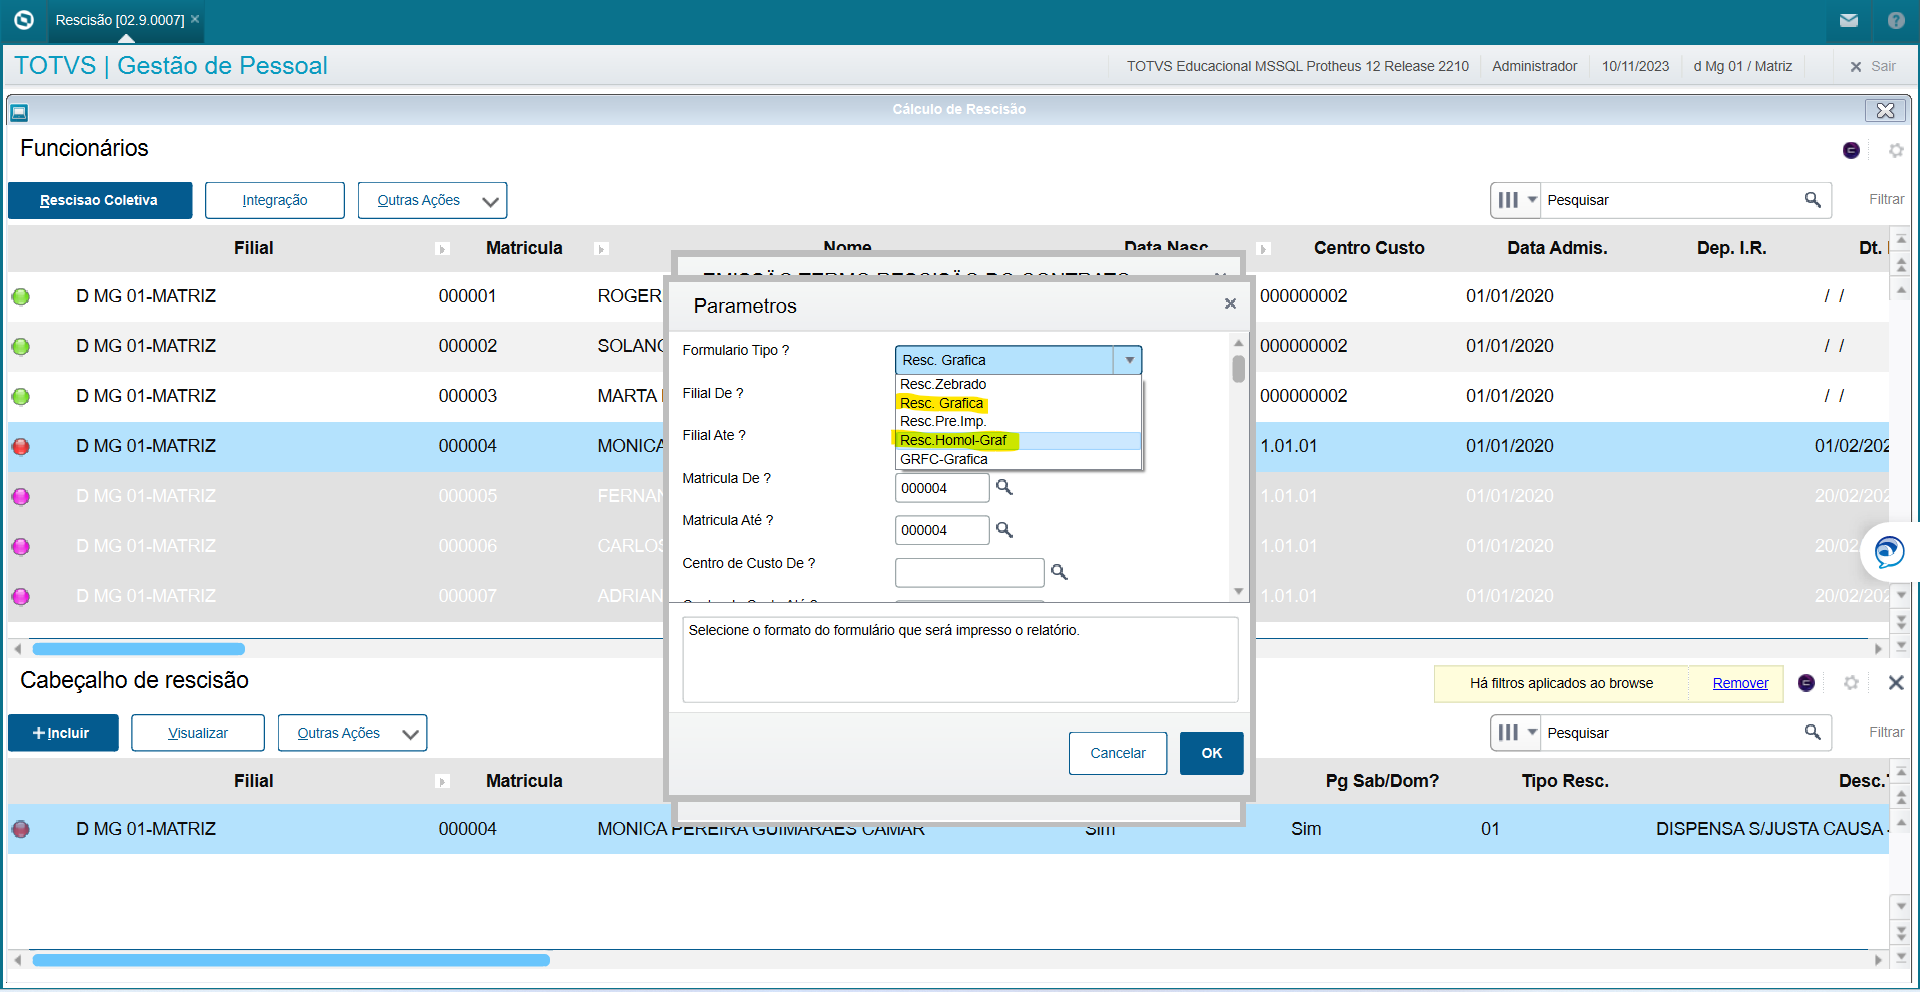Screen dimensions: 1920x992
Task: Open column selector in Cabeçalho search bar
Action: tap(1516, 733)
